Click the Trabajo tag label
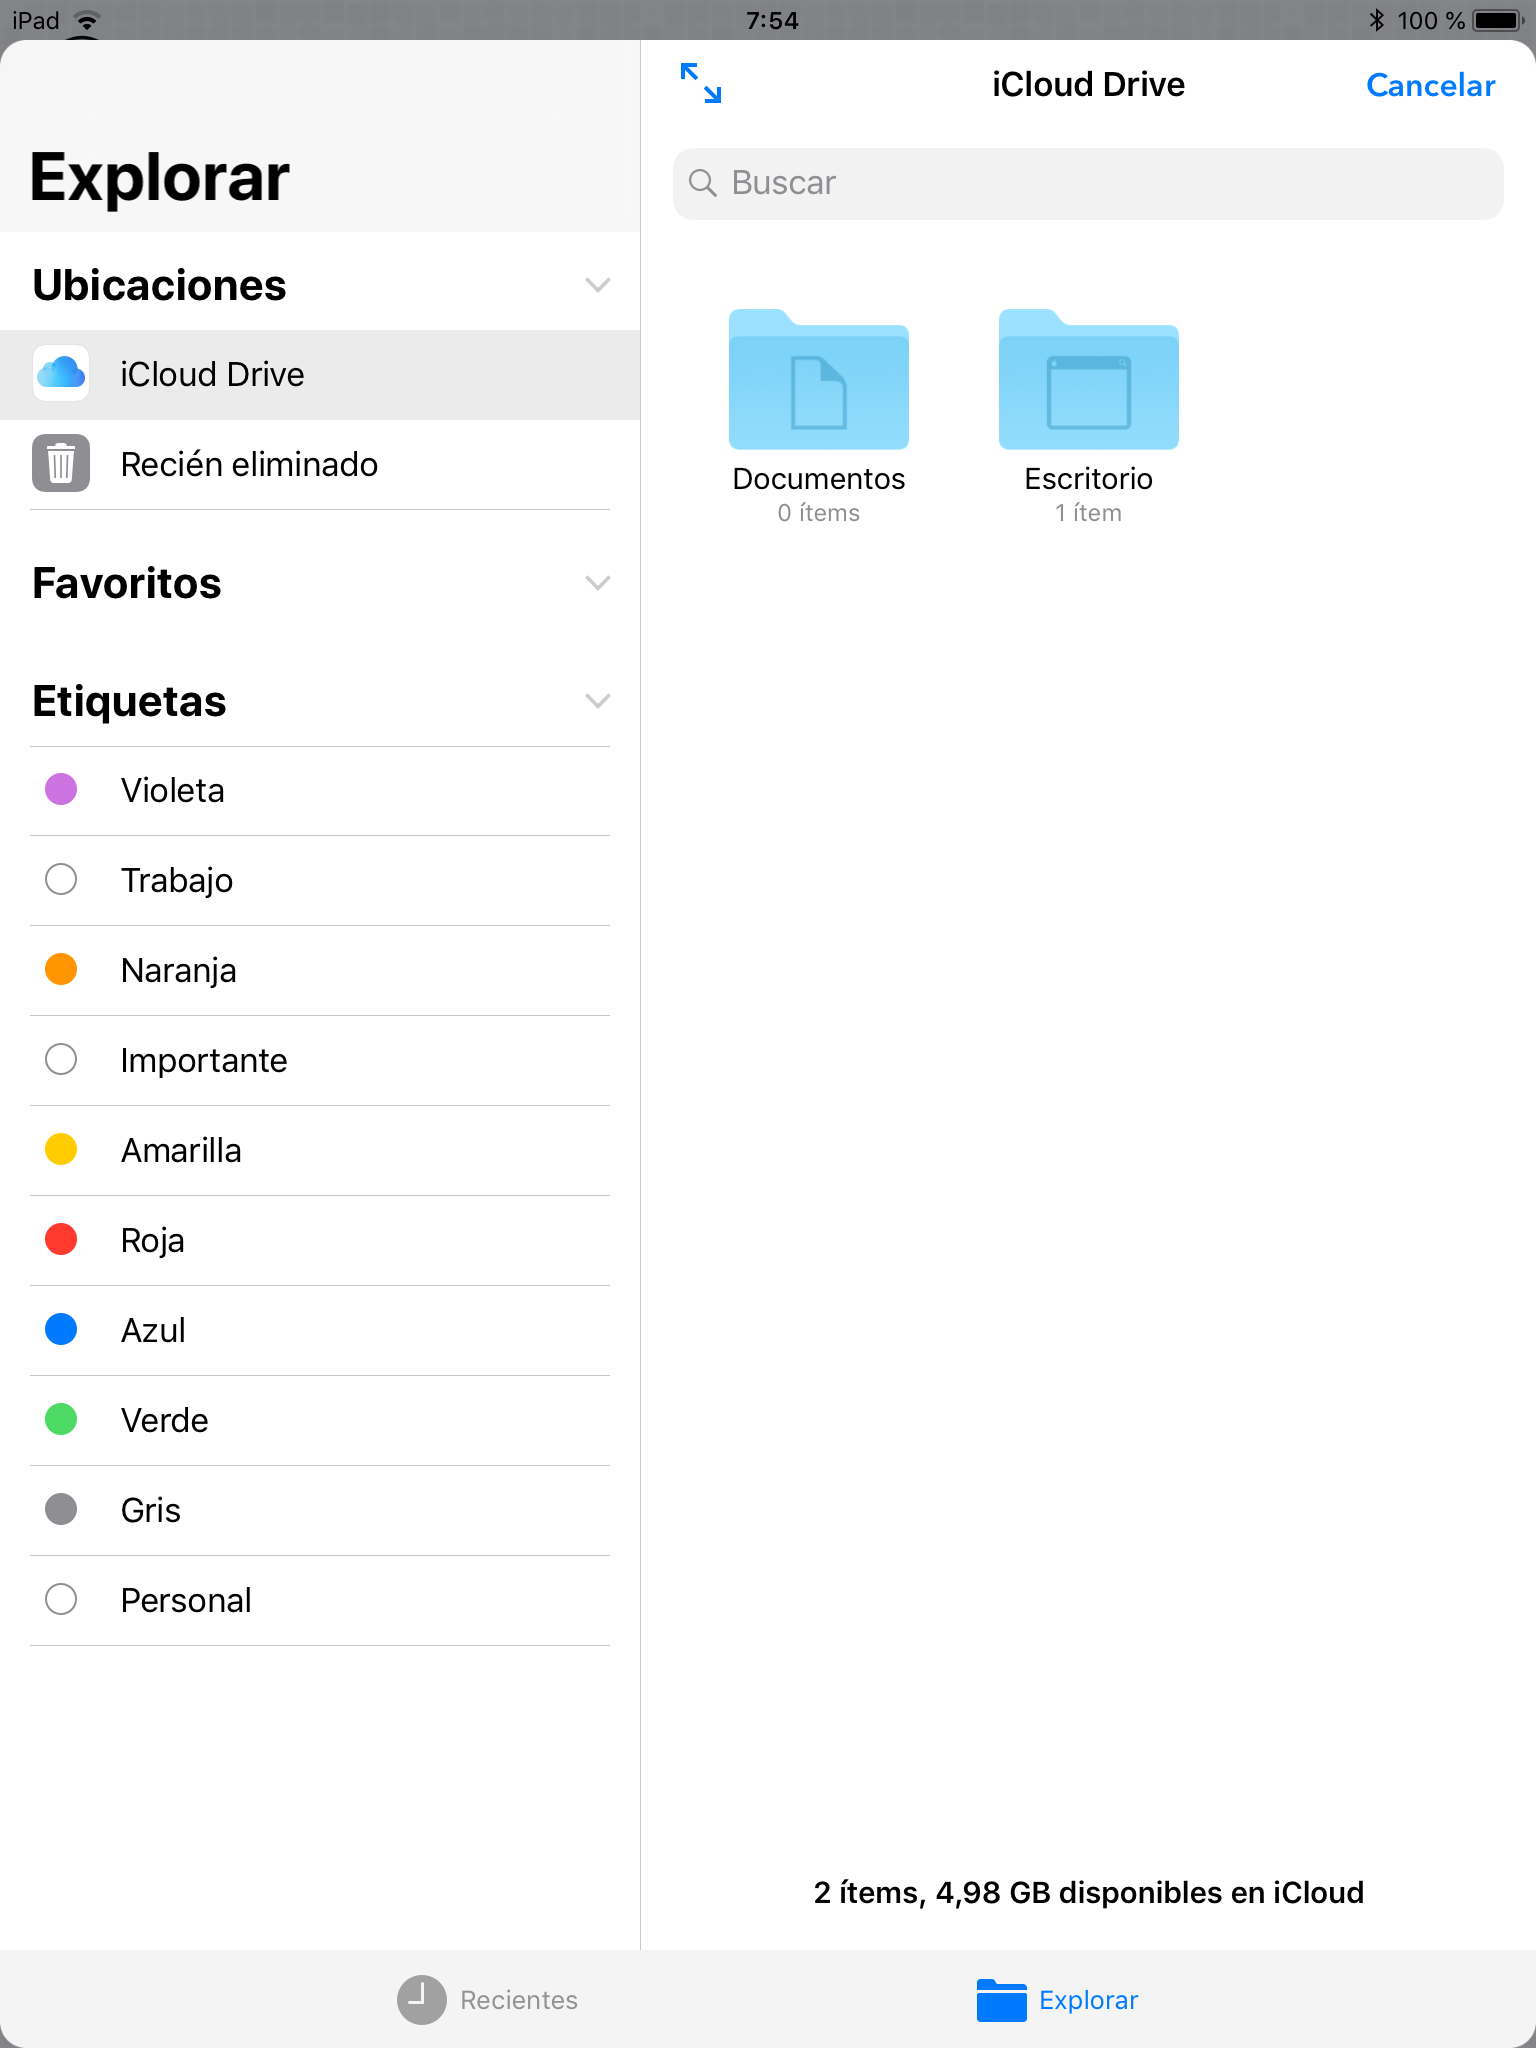The image size is (1536, 2048). coord(177,881)
